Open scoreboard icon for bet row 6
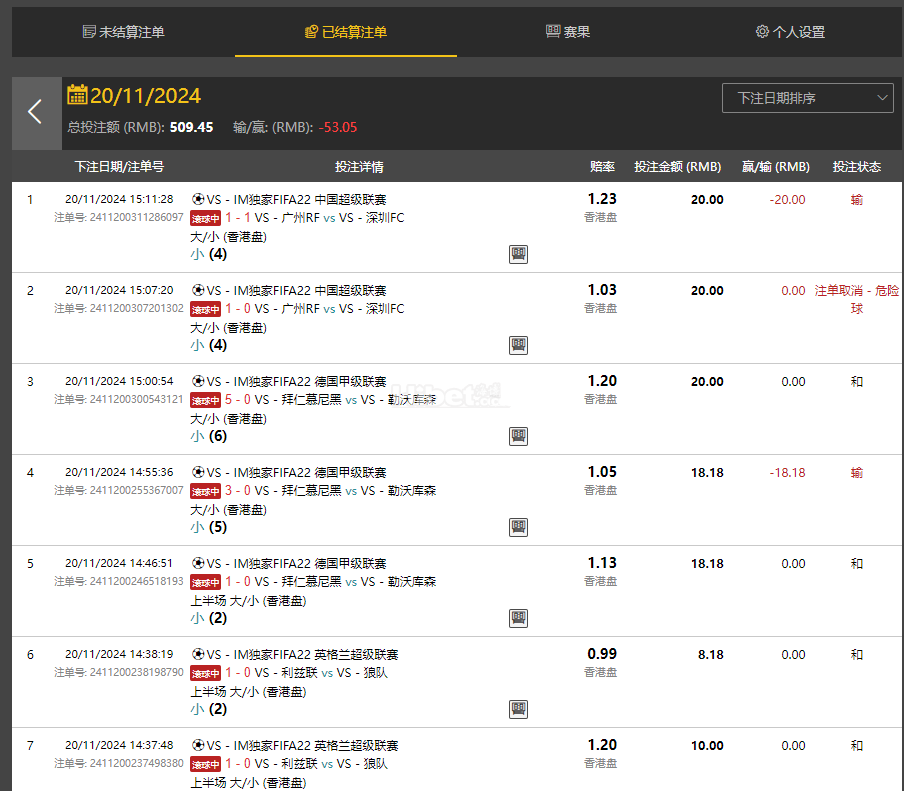This screenshot has width=904, height=791. coord(518,709)
